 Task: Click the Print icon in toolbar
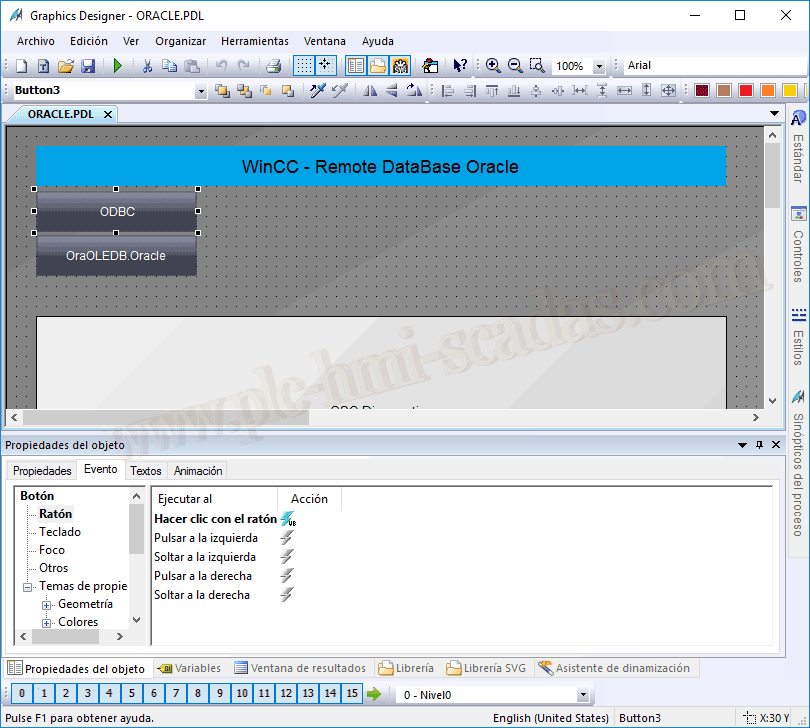click(273, 66)
